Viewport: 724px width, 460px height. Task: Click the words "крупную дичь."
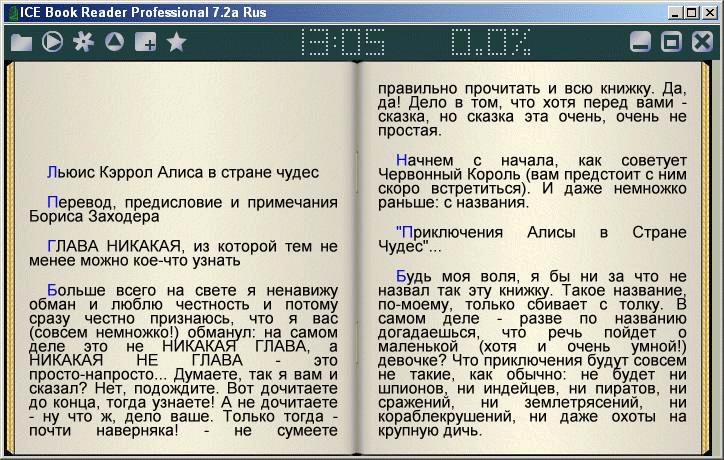(x=430, y=431)
